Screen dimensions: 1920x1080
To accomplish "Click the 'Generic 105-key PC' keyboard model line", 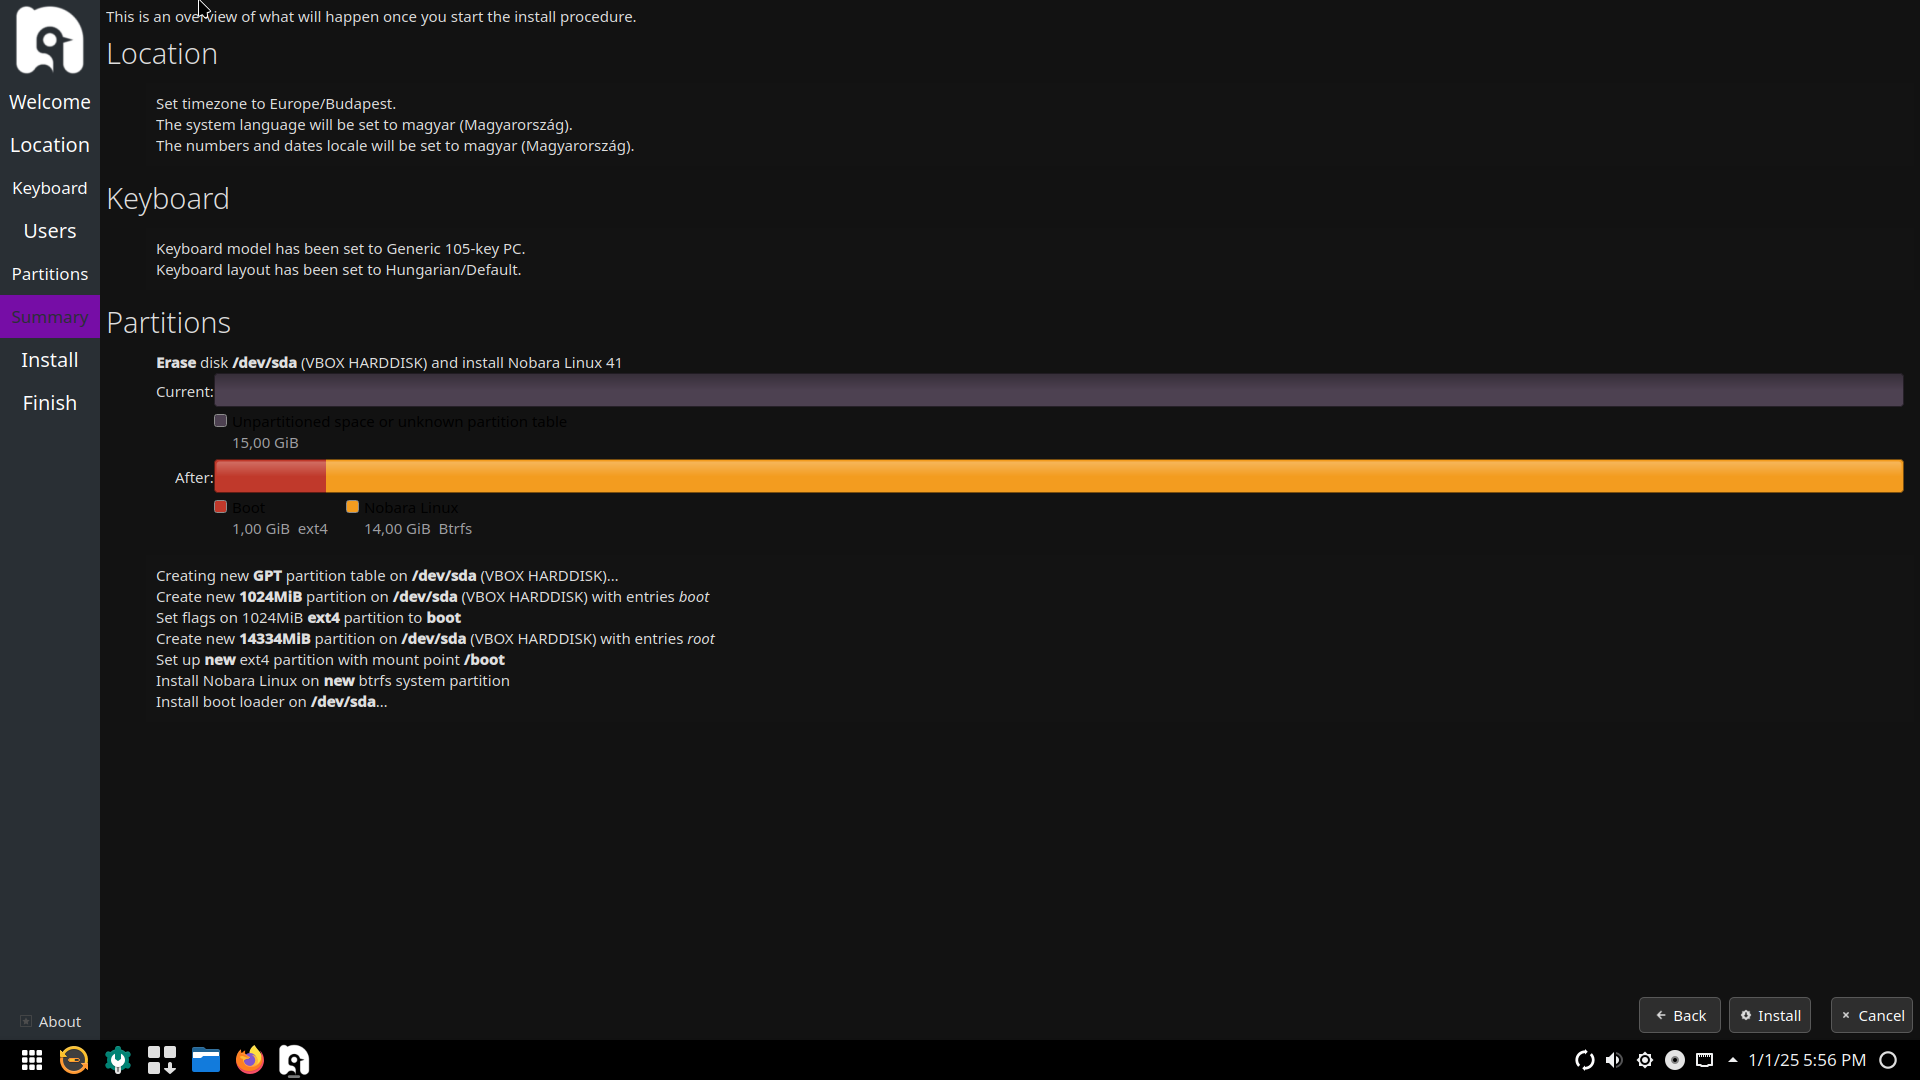I will click(x=340, y=249).
